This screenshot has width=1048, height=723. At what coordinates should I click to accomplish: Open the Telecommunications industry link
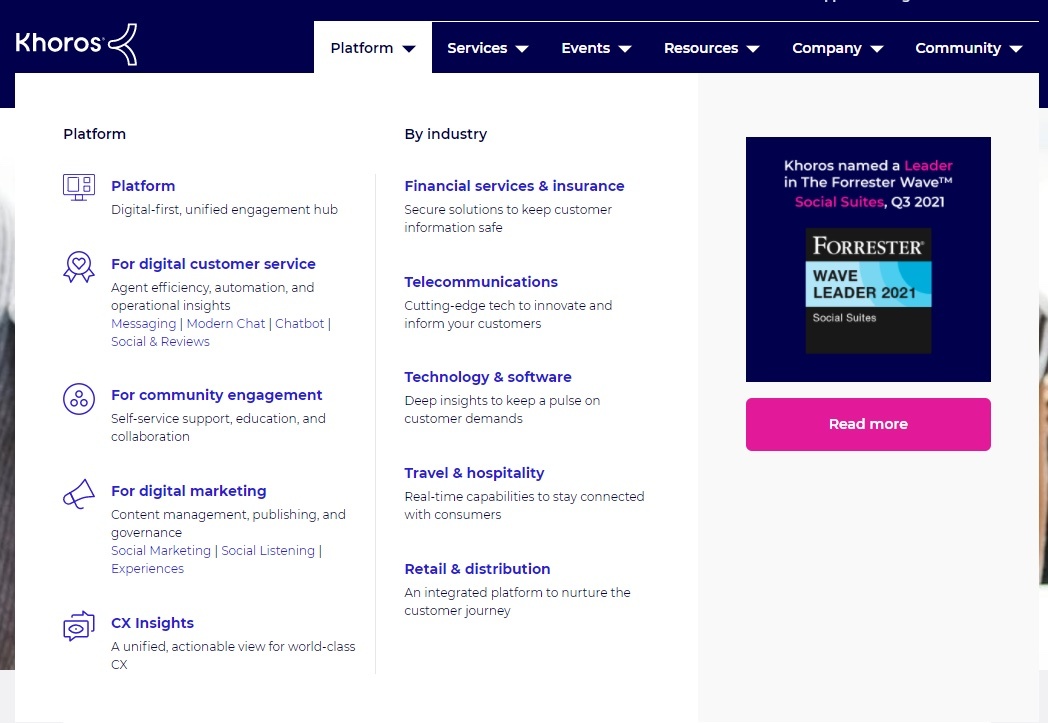coord(481,282)
